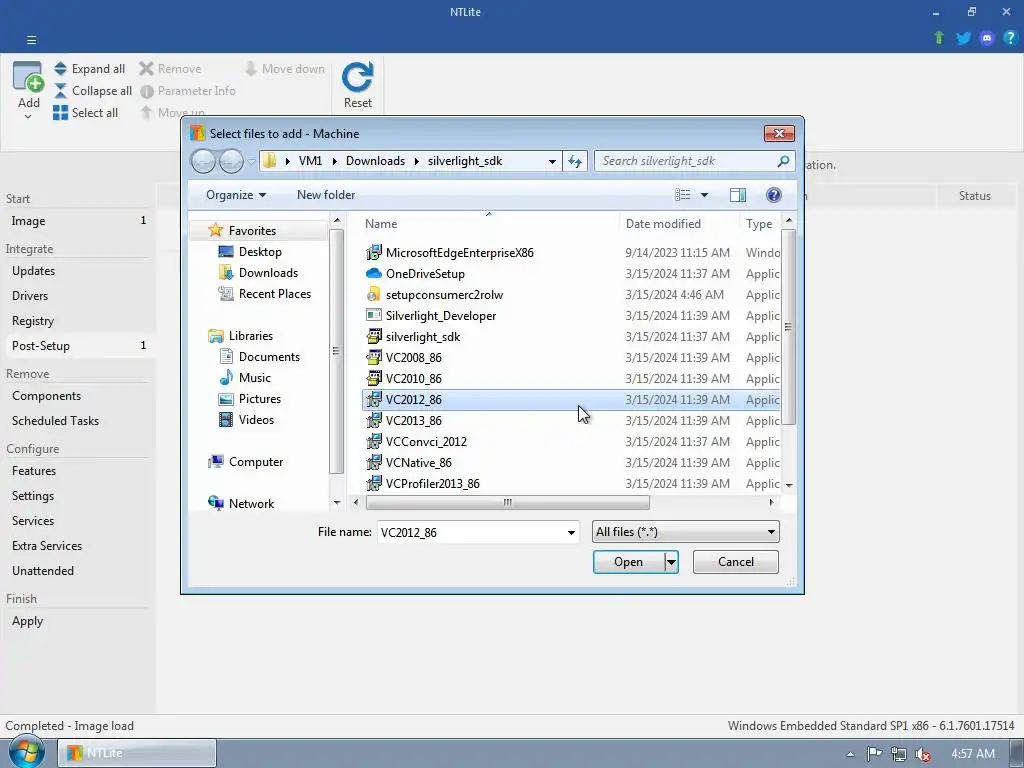The width and height of the screenshot is (1024, 768).
Task: Click the network tray icon
Action: [x=899, y=754]
